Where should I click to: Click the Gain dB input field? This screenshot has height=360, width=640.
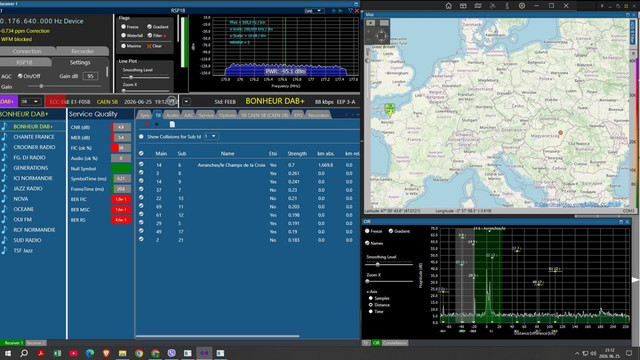pyautogui.click(x=90, y=76)
